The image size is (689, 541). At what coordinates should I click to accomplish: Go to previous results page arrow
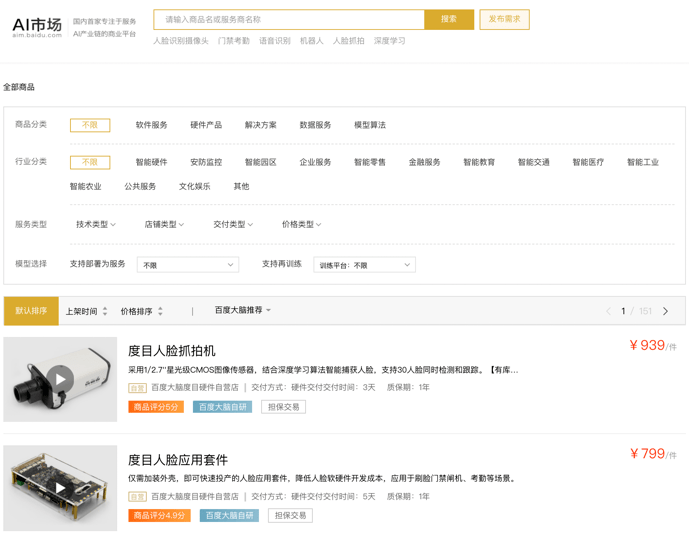609,311
